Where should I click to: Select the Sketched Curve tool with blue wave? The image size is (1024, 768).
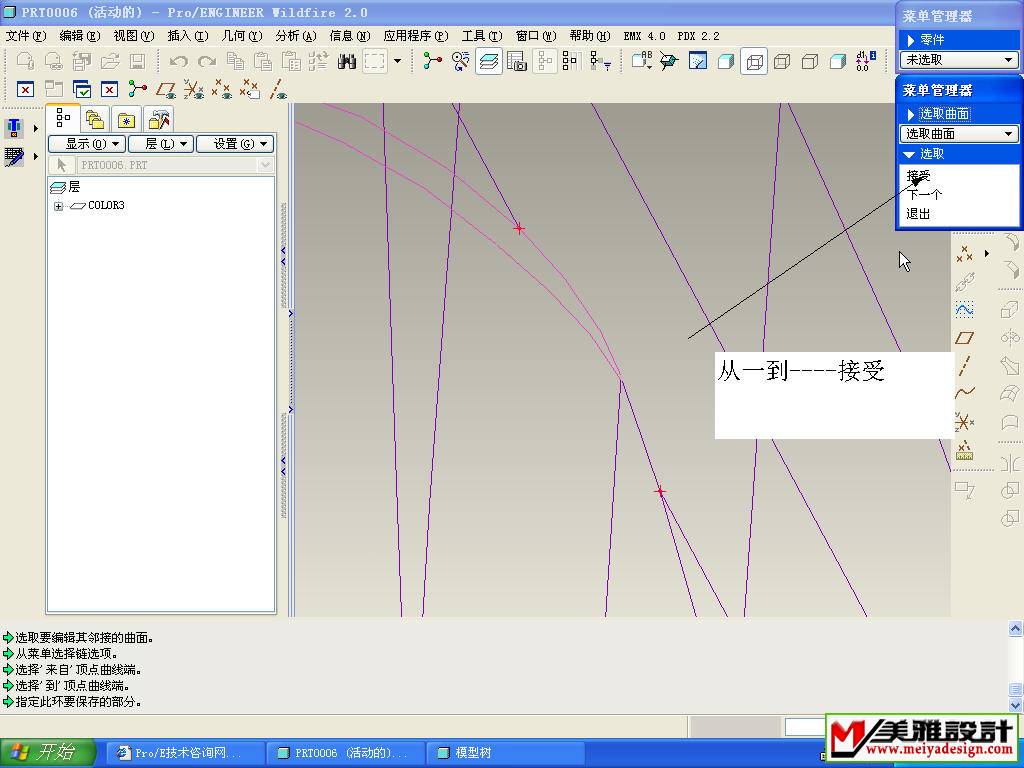coord(965,309)
